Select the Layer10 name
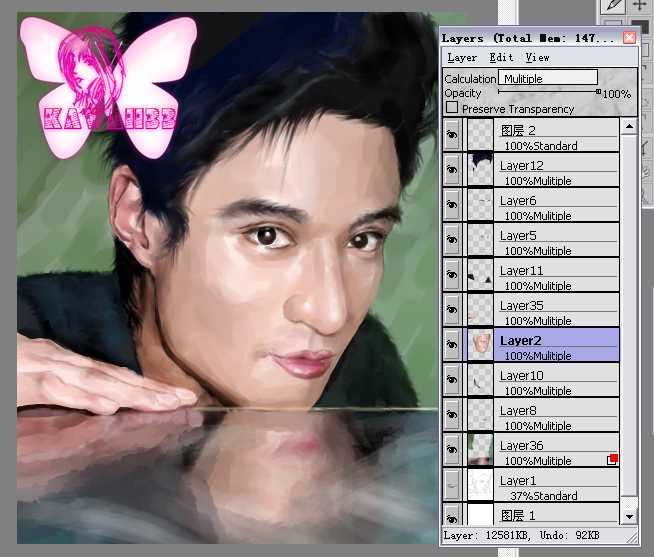The height and width of the screenshot is (557, 654). pos(522,376)
